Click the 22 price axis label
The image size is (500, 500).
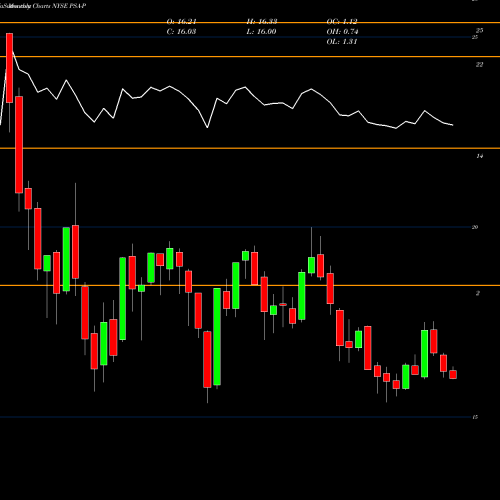click(x=479, y=65)
